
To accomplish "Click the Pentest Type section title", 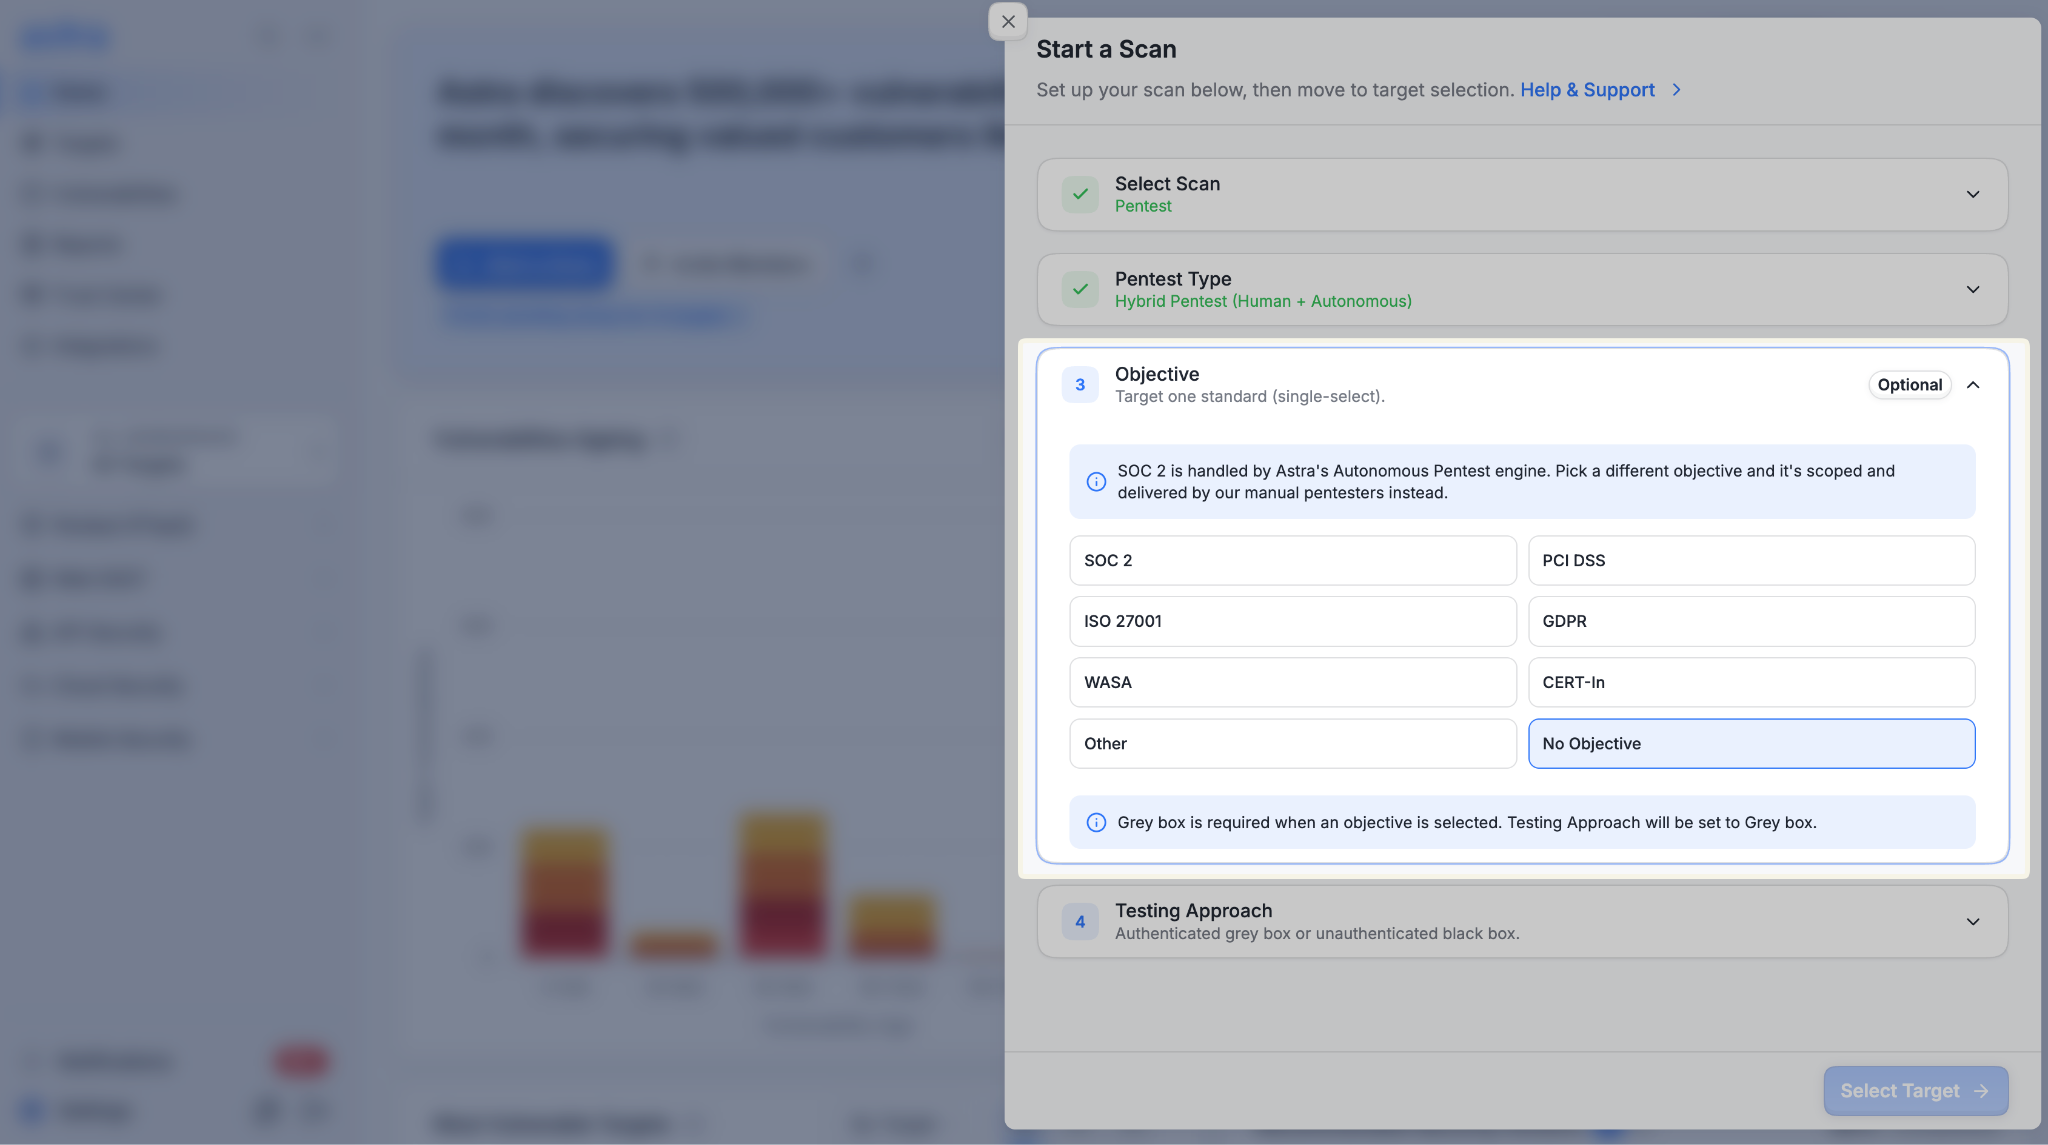I will click(x=1173, y=279).
